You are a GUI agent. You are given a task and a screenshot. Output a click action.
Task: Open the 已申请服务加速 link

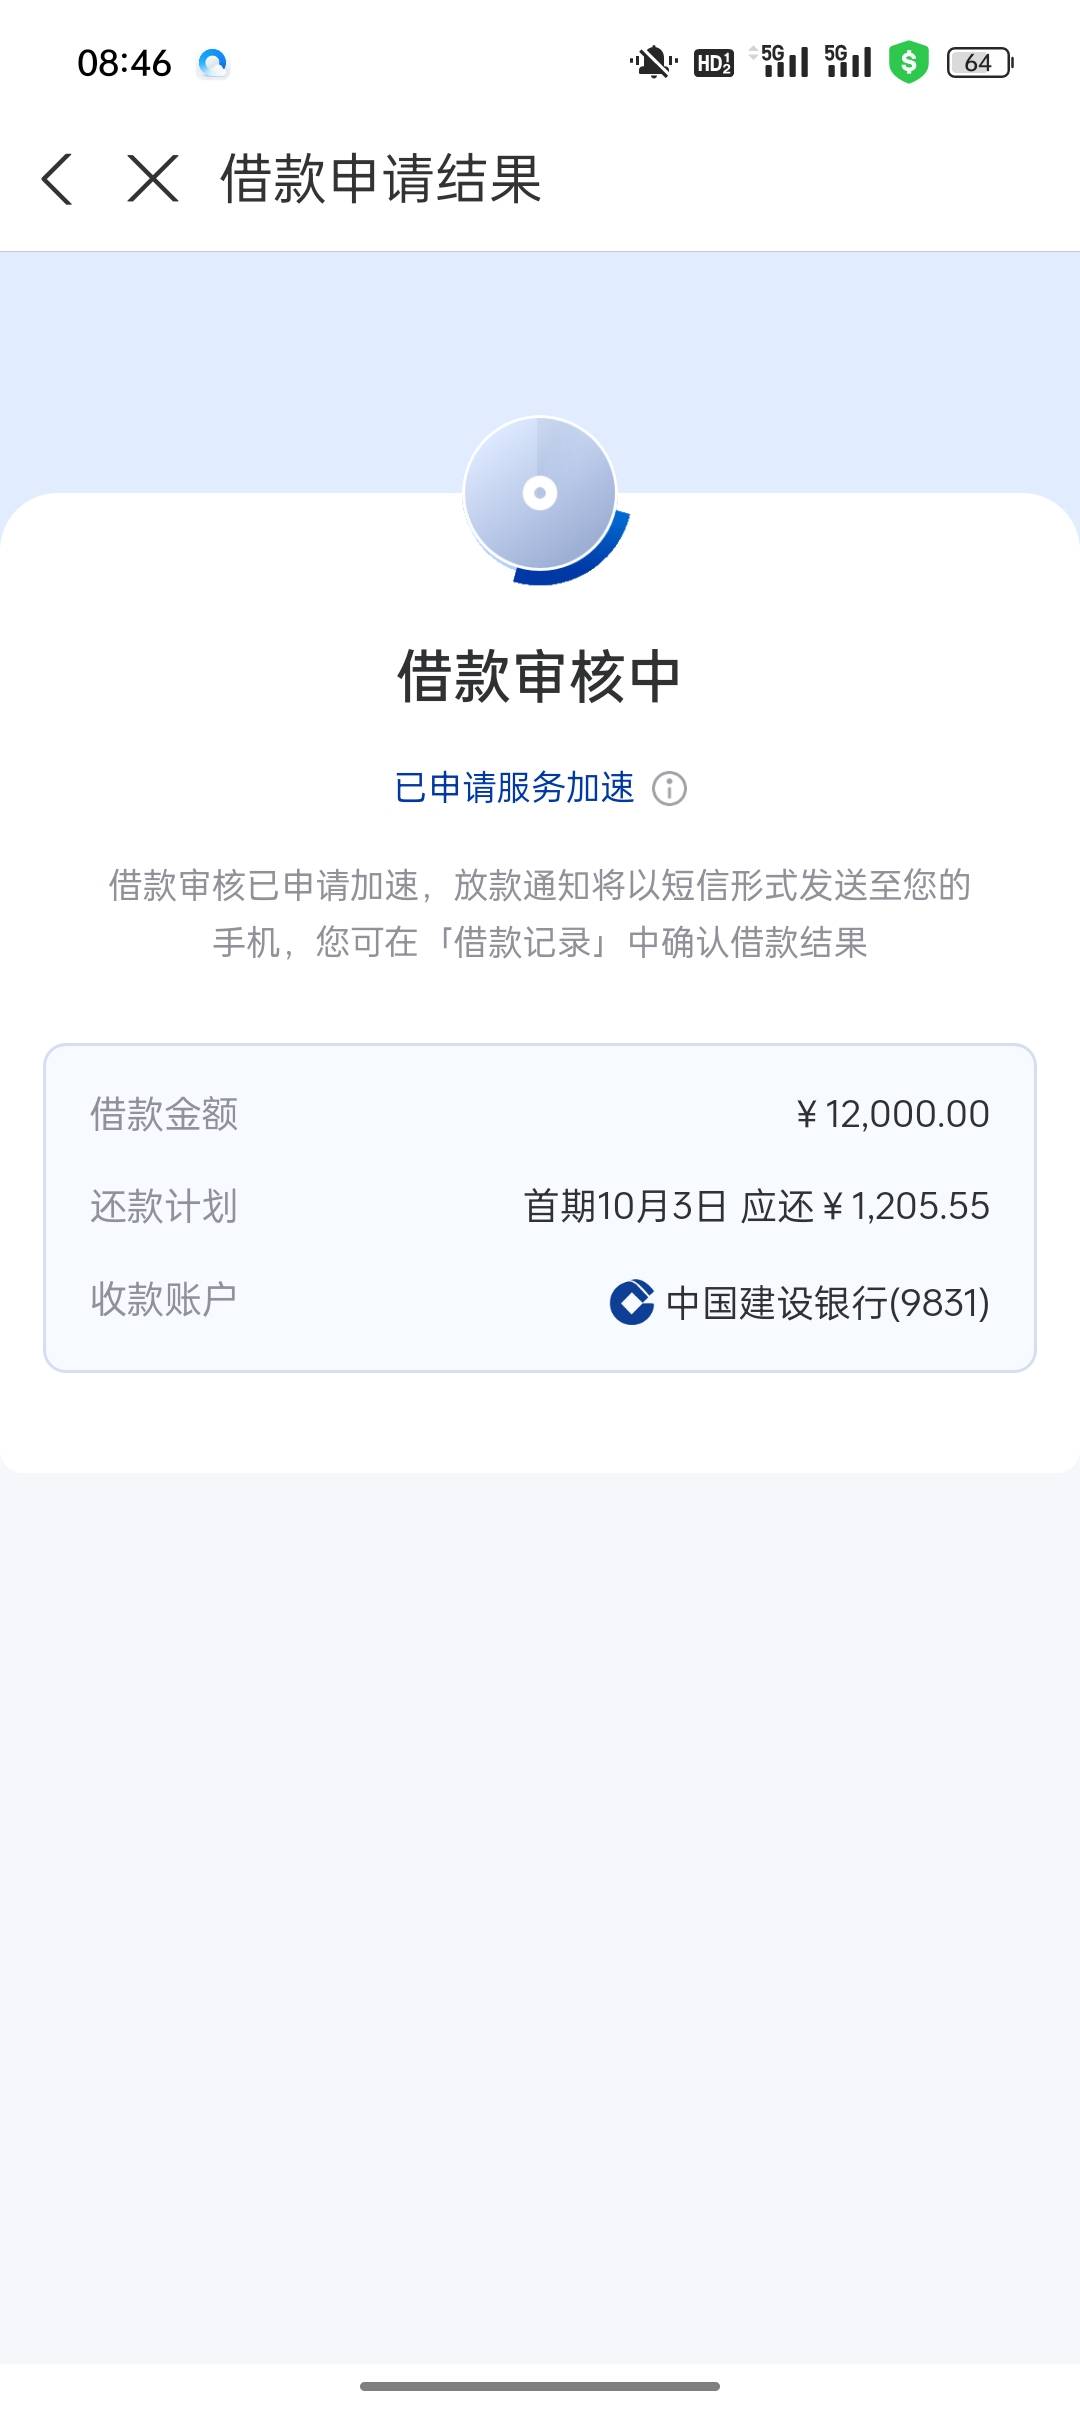[515, 788]
